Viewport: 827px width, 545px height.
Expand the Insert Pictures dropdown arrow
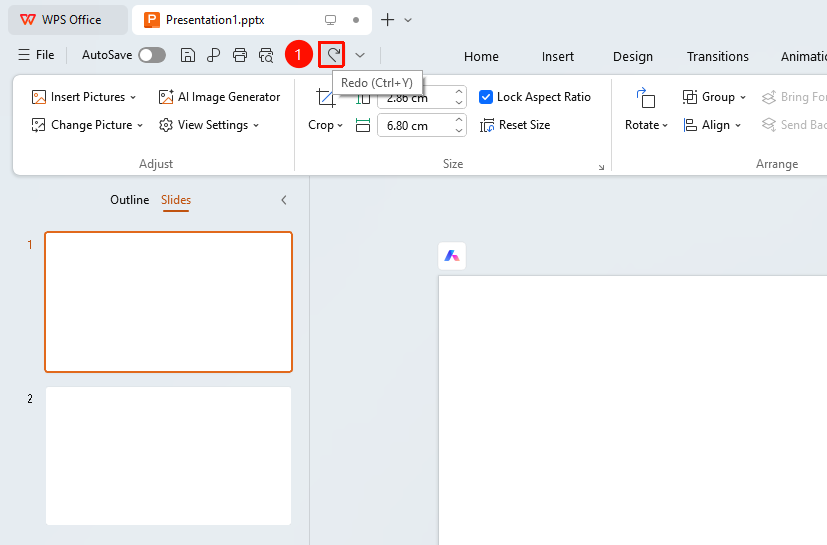133,98
